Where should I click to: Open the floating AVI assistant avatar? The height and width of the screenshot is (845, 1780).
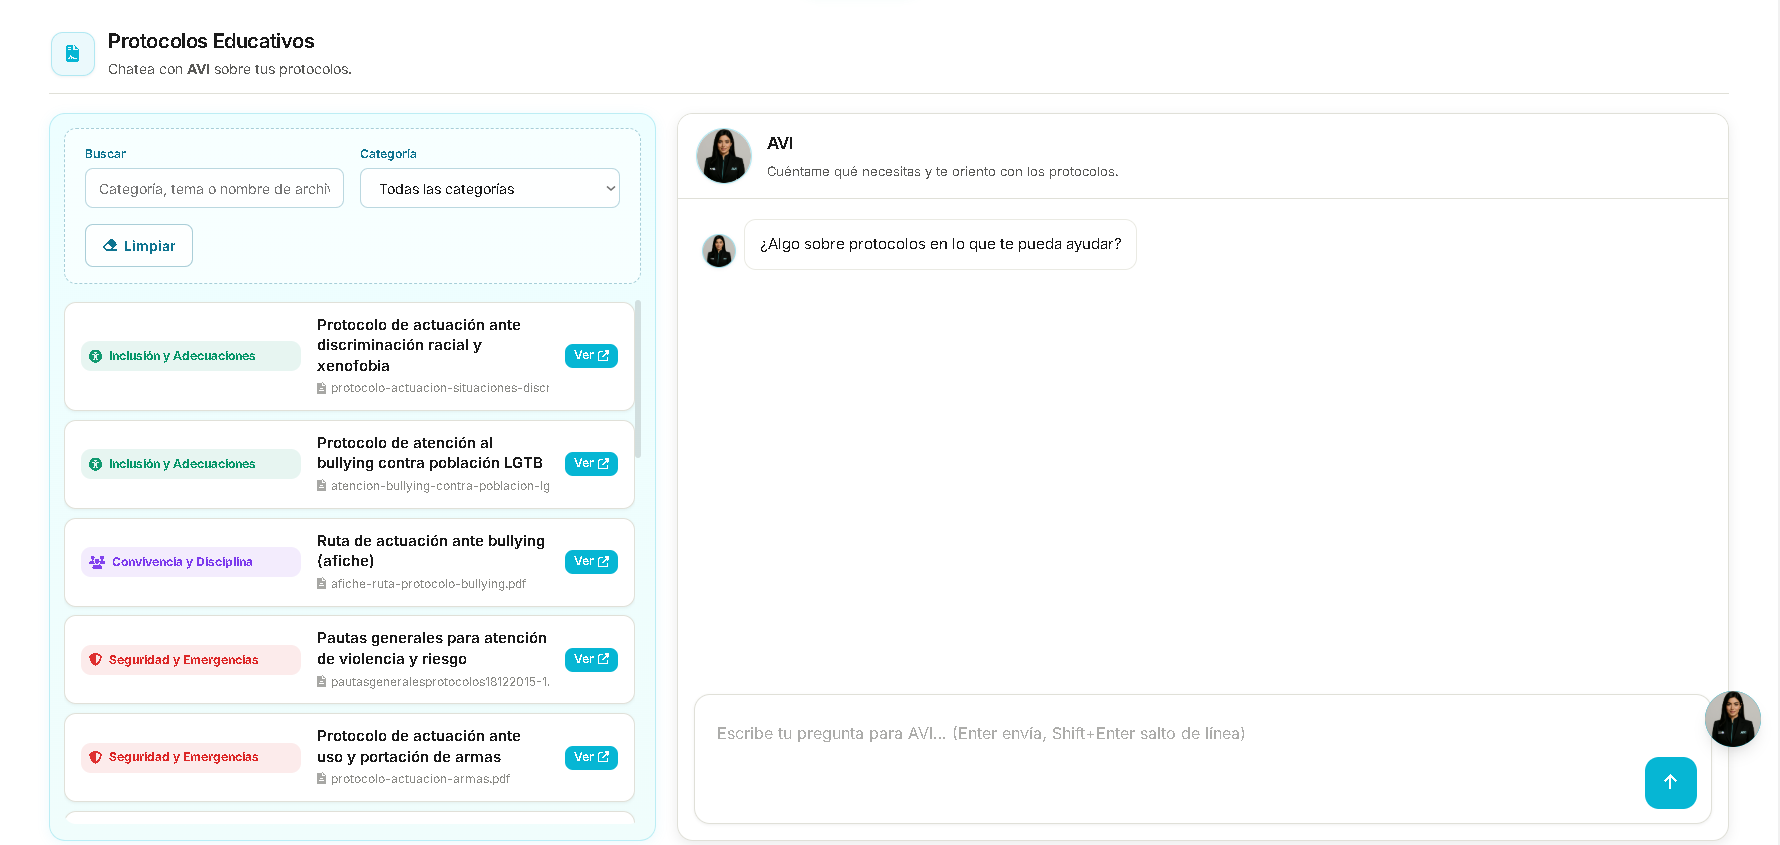tap(1732, 718)
